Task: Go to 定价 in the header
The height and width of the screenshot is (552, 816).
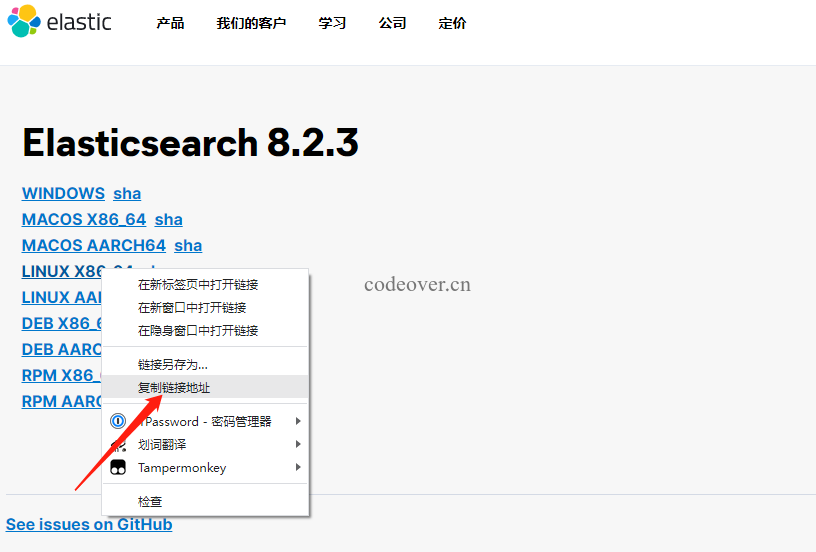Action: point(452,23)
